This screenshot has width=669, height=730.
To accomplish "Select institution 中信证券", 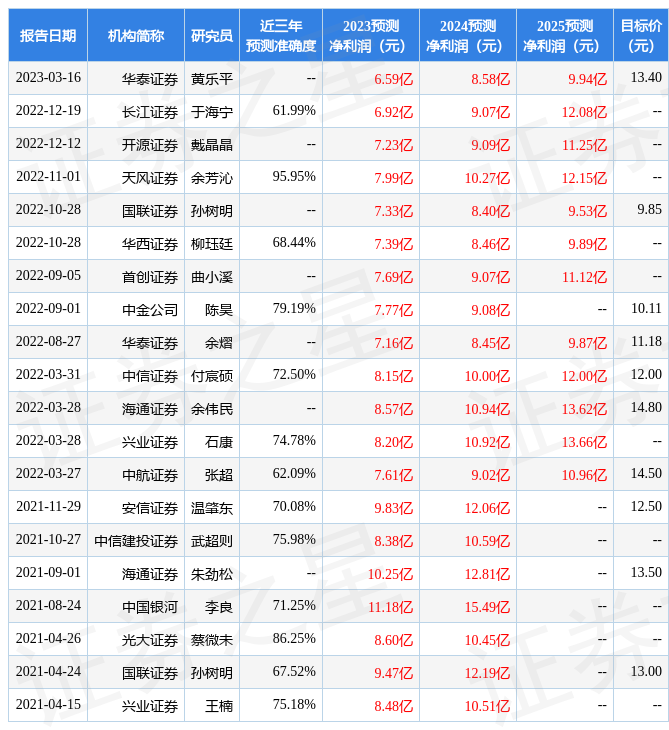I will (150, 376).
